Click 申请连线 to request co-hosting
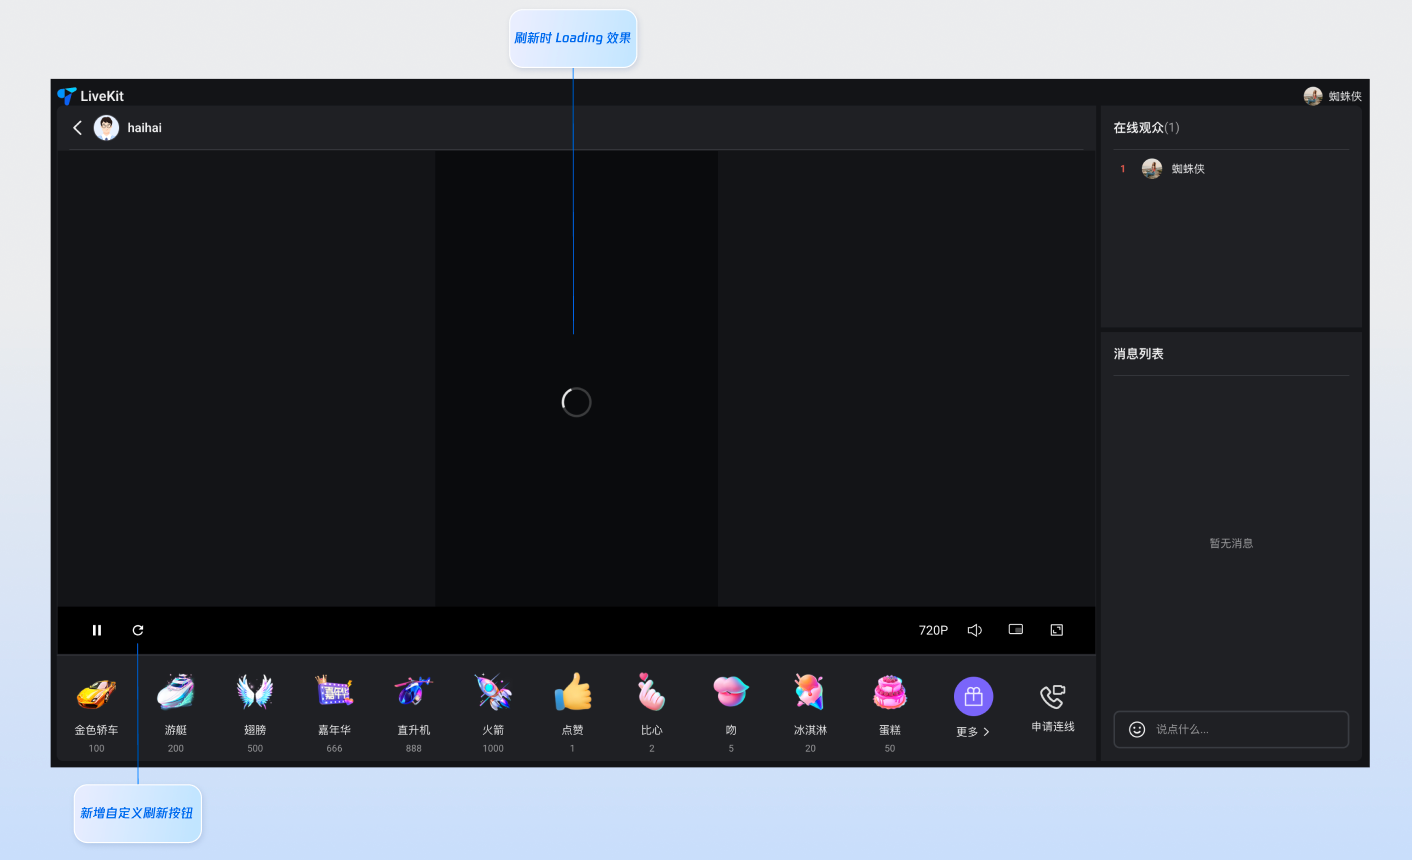1412x860 pixels. click(1053, 708)
